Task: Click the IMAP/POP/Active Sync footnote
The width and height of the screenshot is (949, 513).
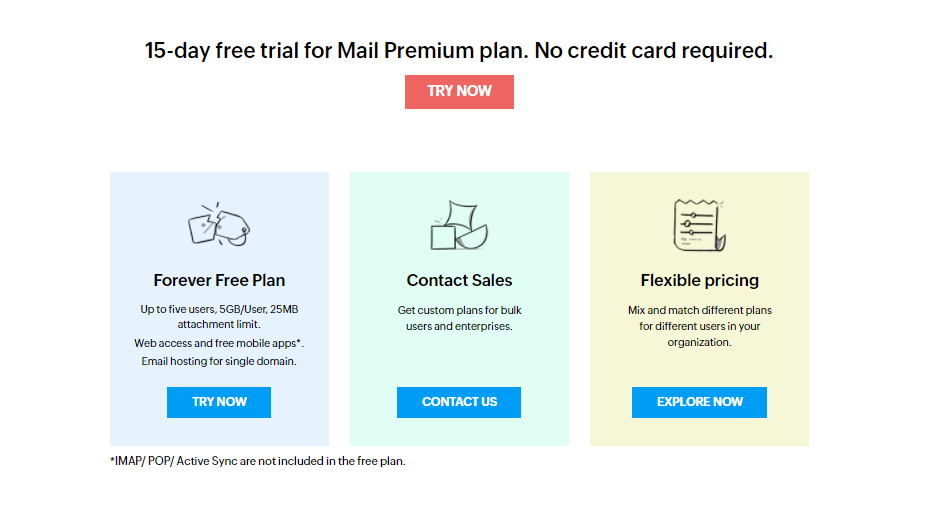Action: tap(257, 461)
